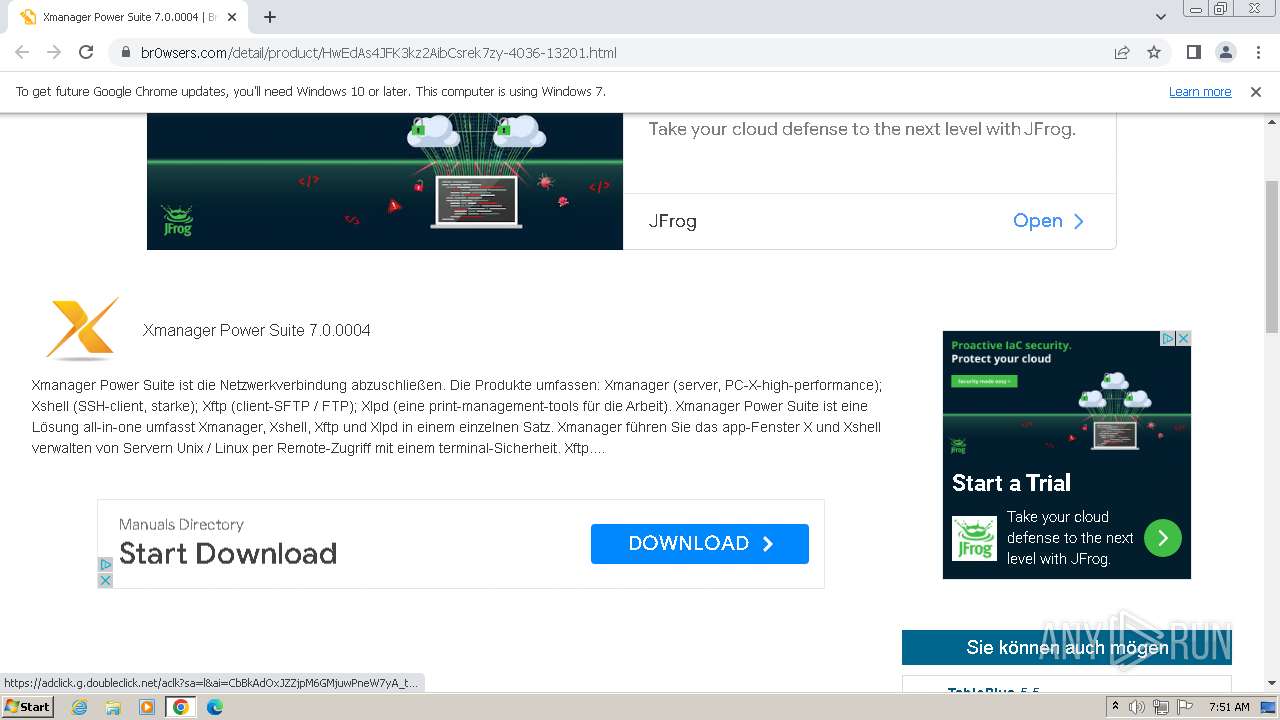Image resolution: width=1280 pixels, height=720 pixels.
Task: Click the product description paragraph text
Action: [457, 417]
